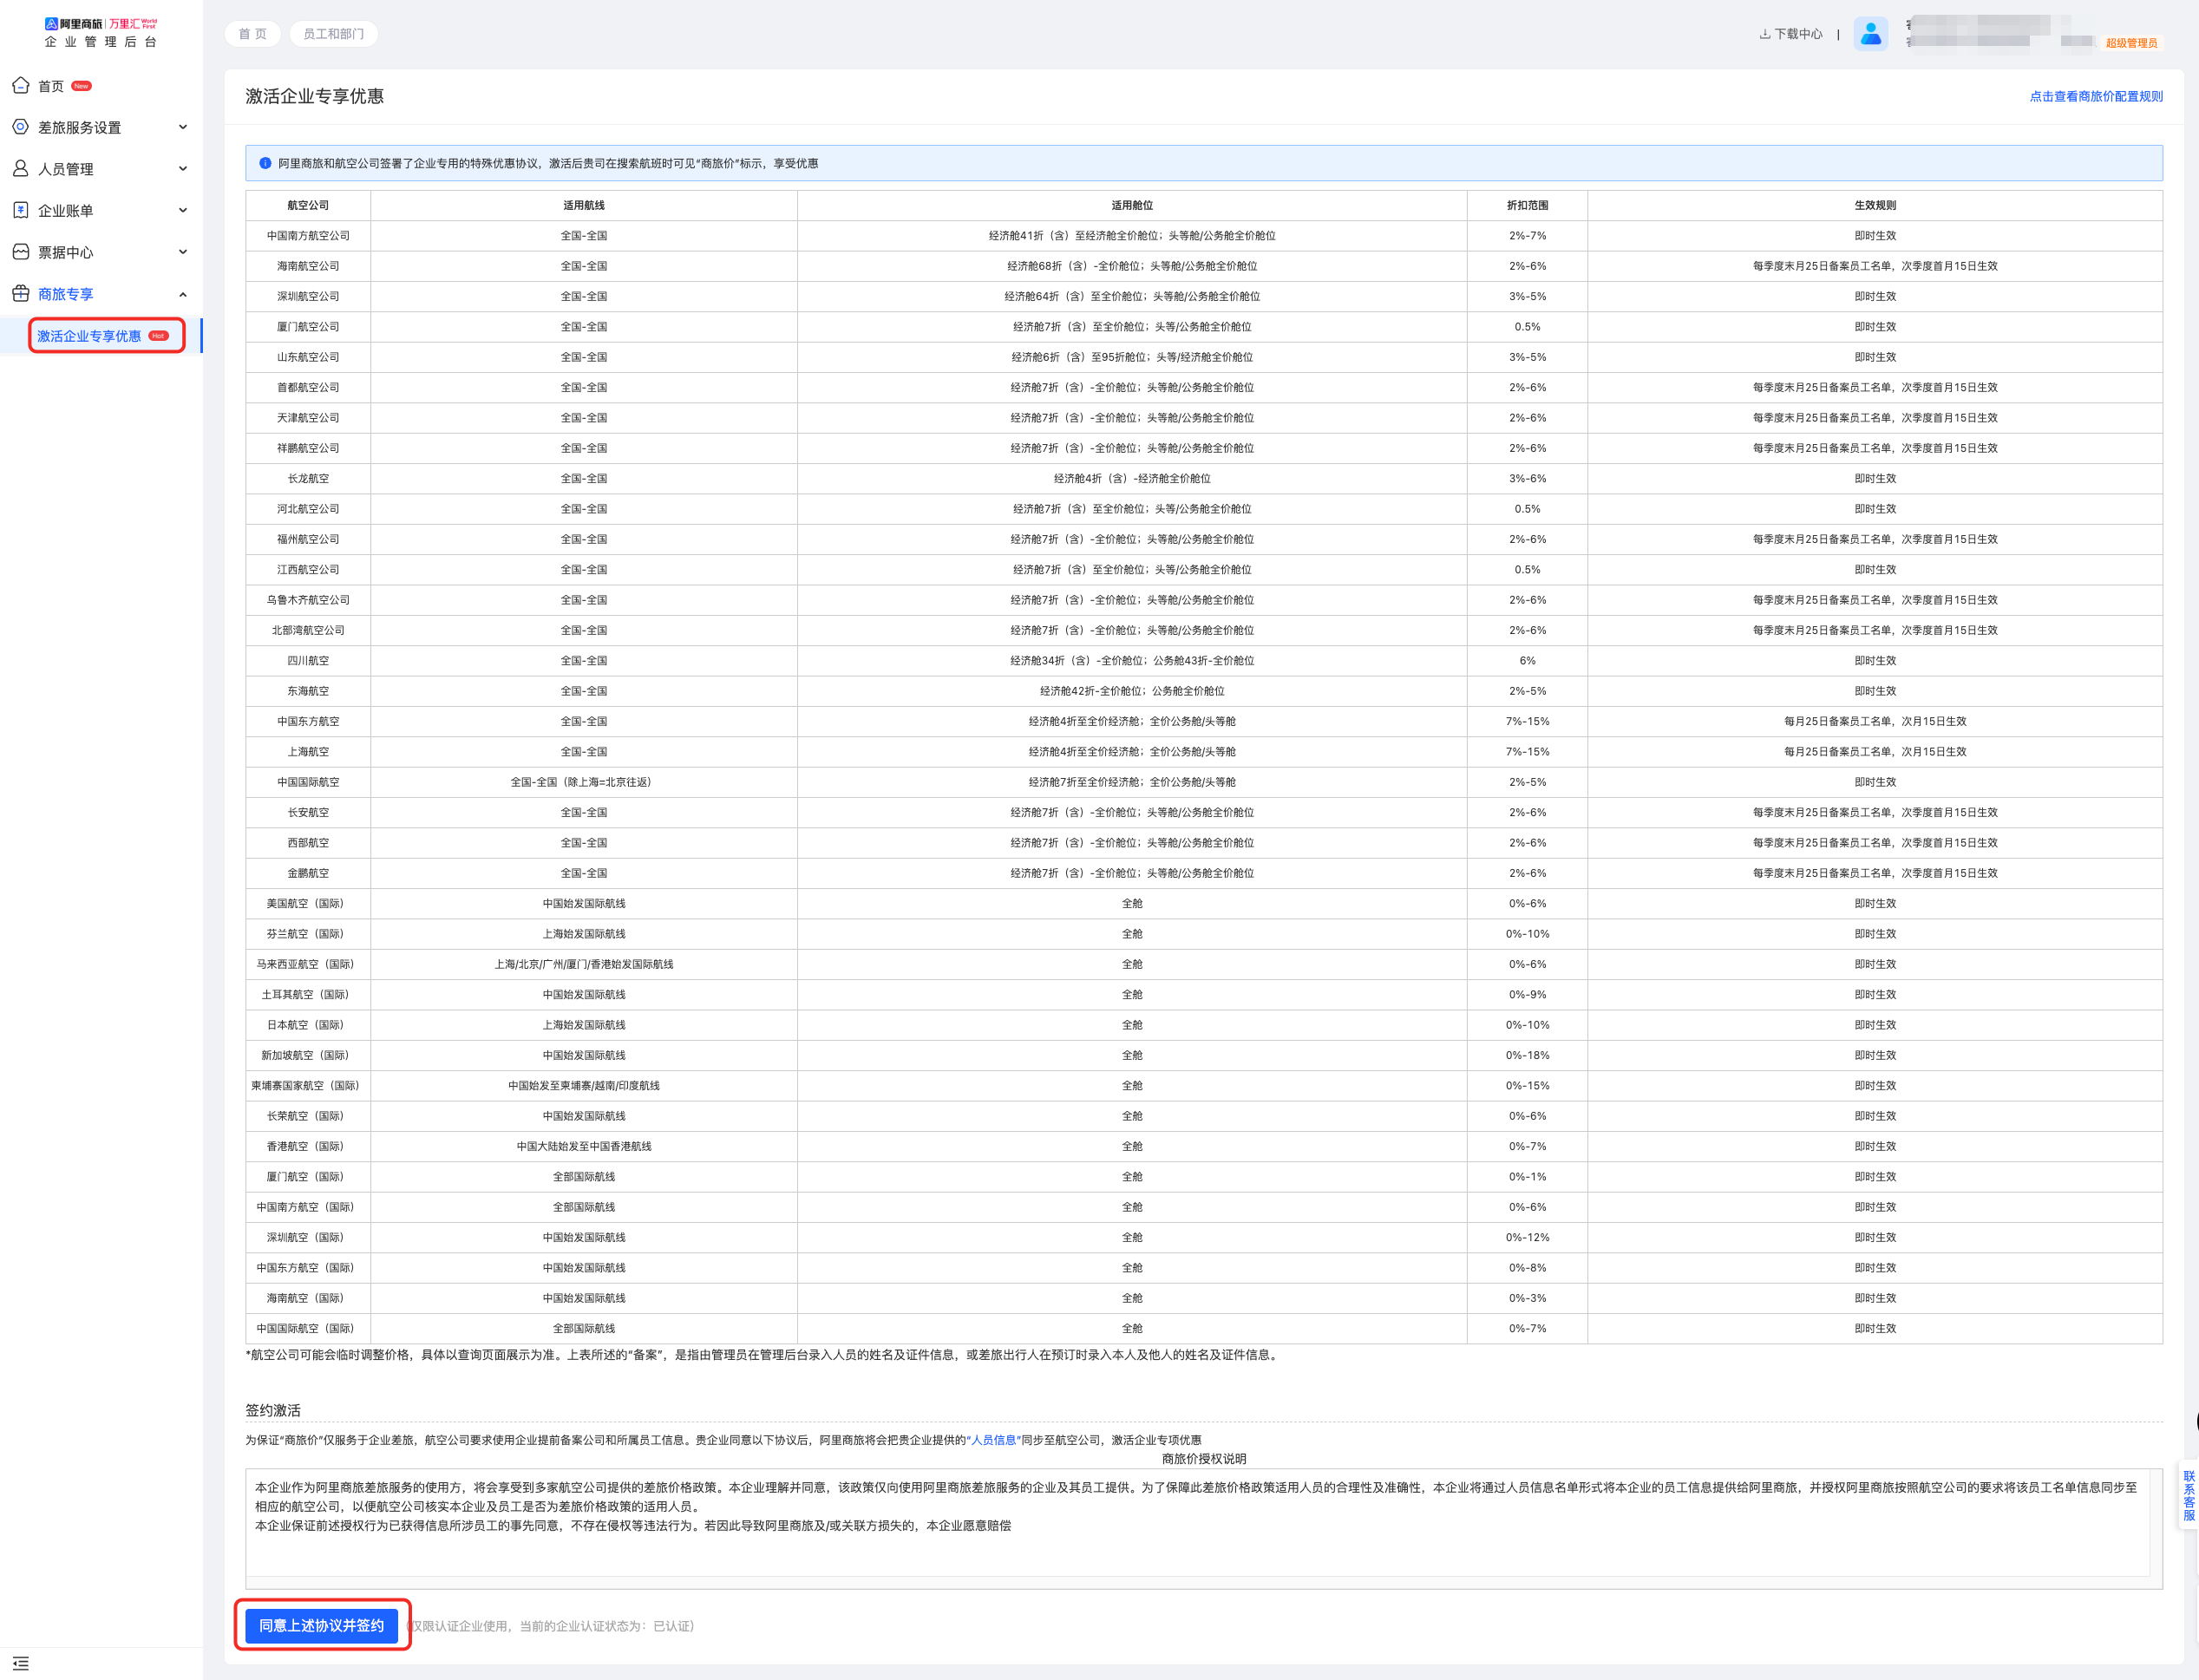This screenshot has width=2199, height=1680.
Task: Select the 长龙航空 cell
Action: click(308, 478)
